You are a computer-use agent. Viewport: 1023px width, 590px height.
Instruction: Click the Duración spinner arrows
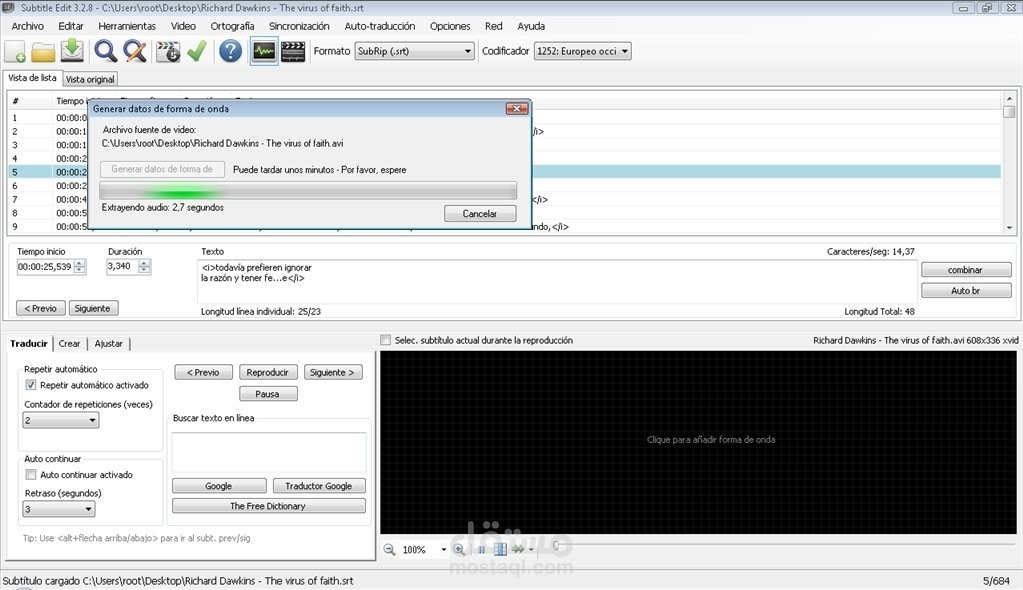pos(144,266)
